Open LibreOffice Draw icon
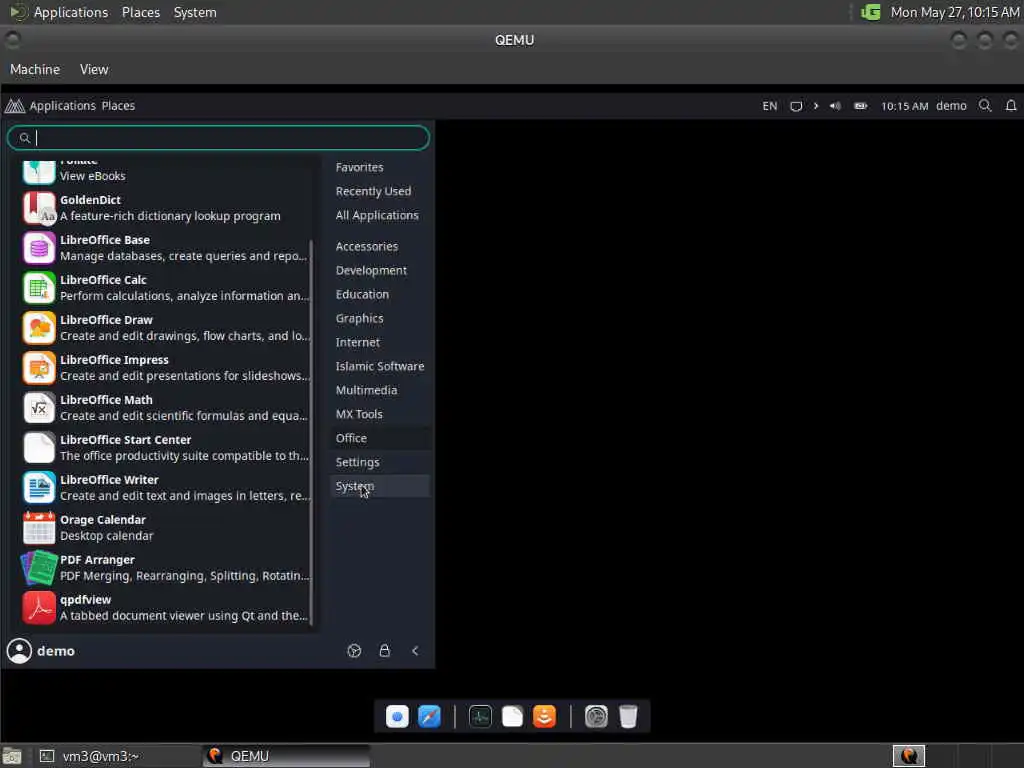The image size is (1024, 768). [39, 328]
